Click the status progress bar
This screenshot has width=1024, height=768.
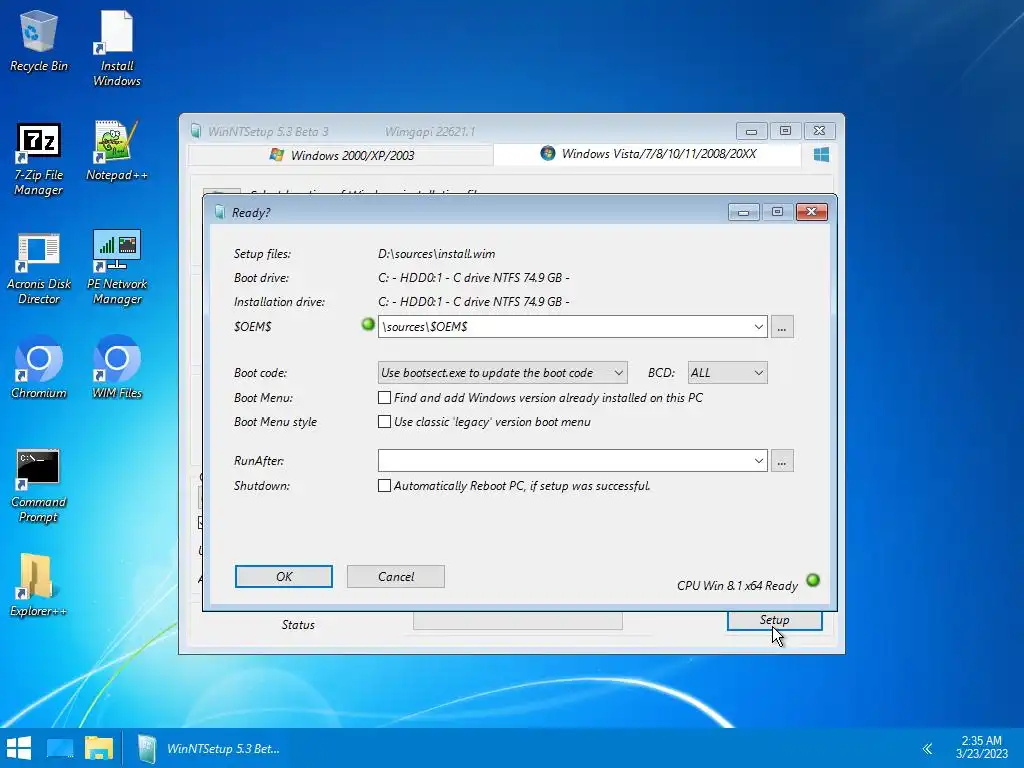pyautogui.click(x=517, y=621)
